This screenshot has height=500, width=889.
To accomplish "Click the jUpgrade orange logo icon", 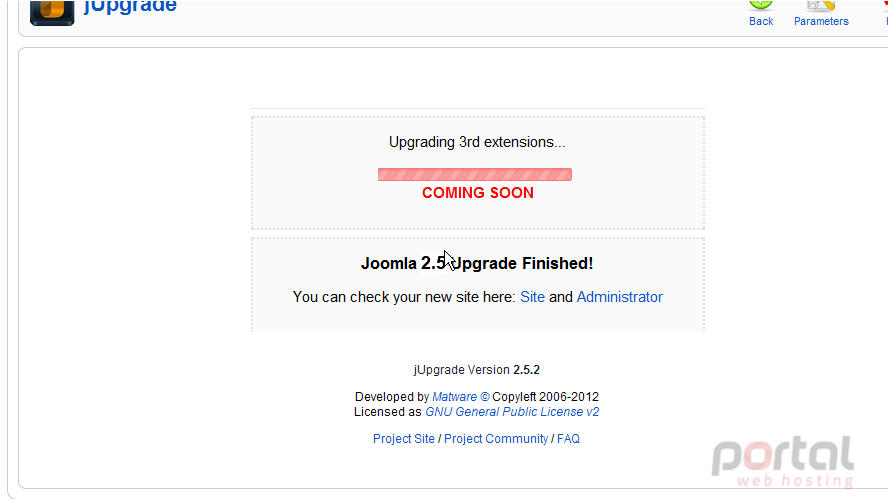I will (52, 12).
